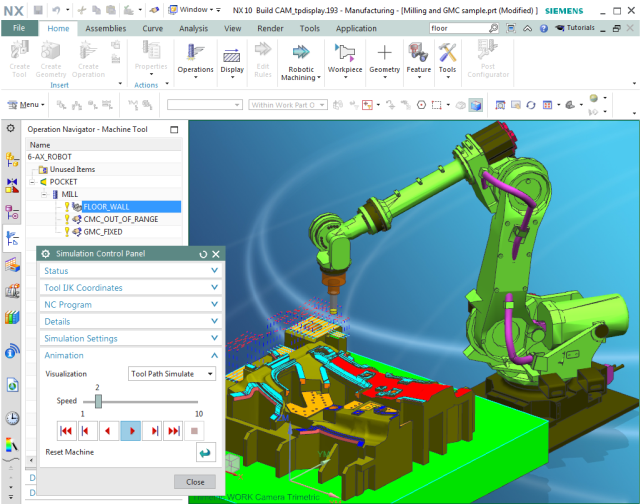
Task: Collapse the MILL tree node
Action: pos(44,195)
